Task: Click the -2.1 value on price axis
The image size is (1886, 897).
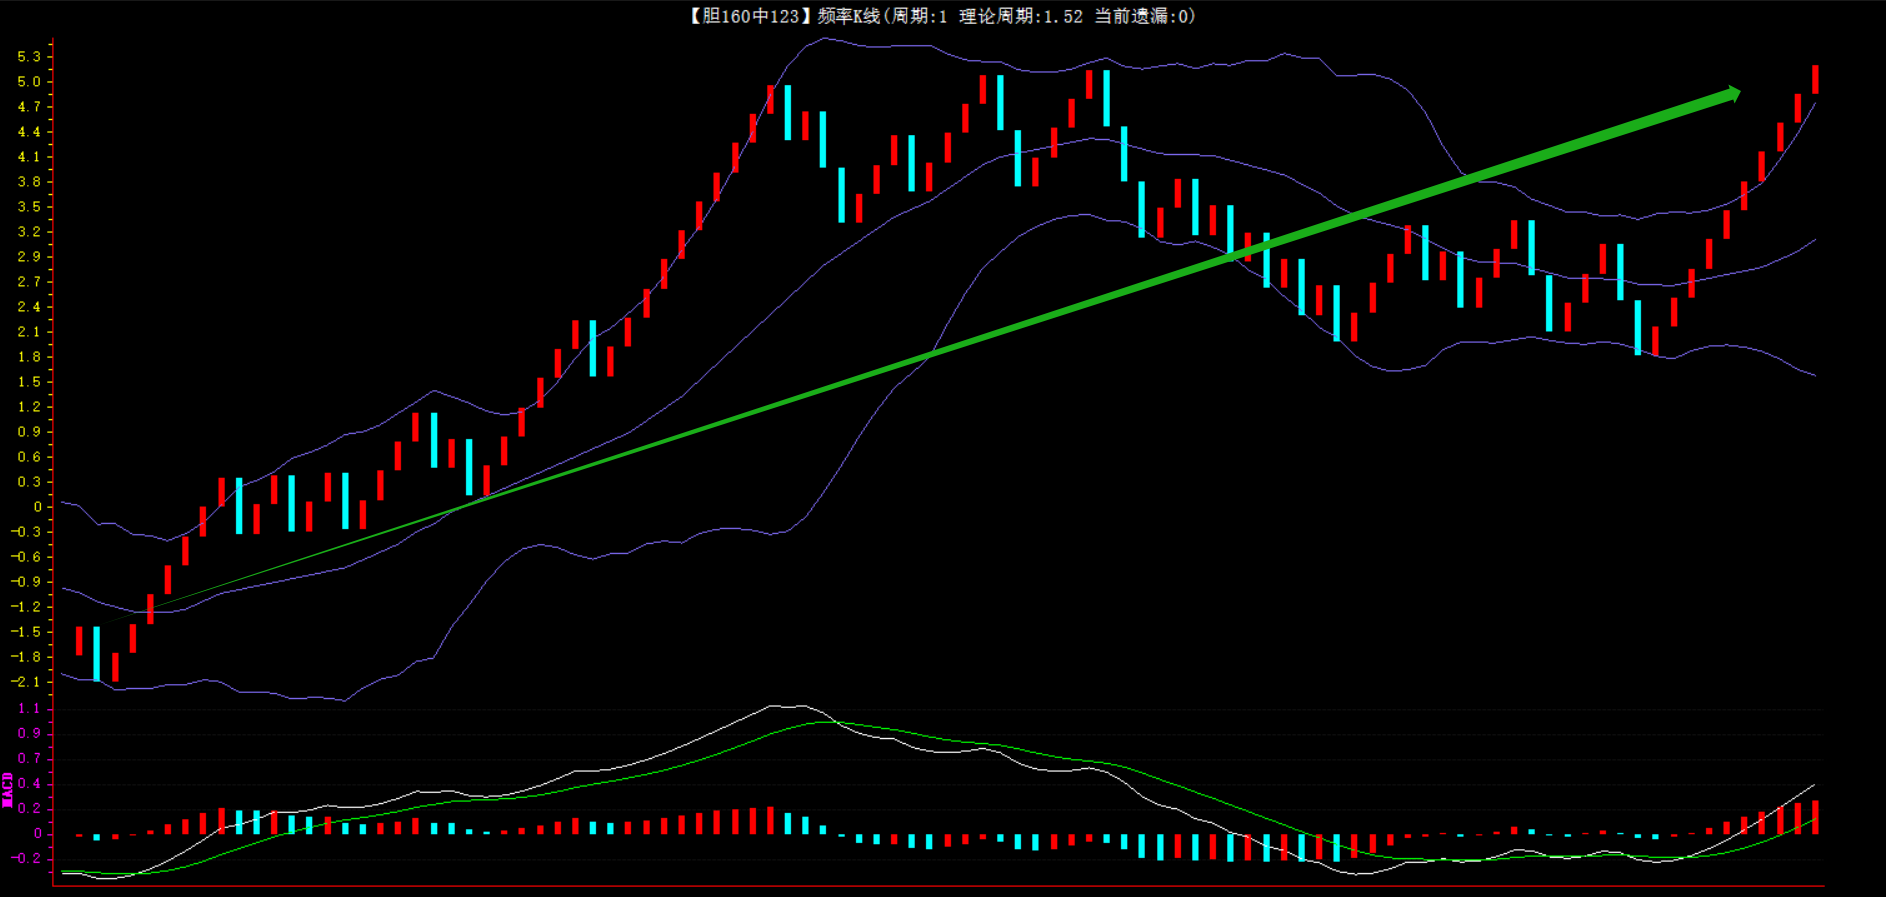Action: (27, 682)
